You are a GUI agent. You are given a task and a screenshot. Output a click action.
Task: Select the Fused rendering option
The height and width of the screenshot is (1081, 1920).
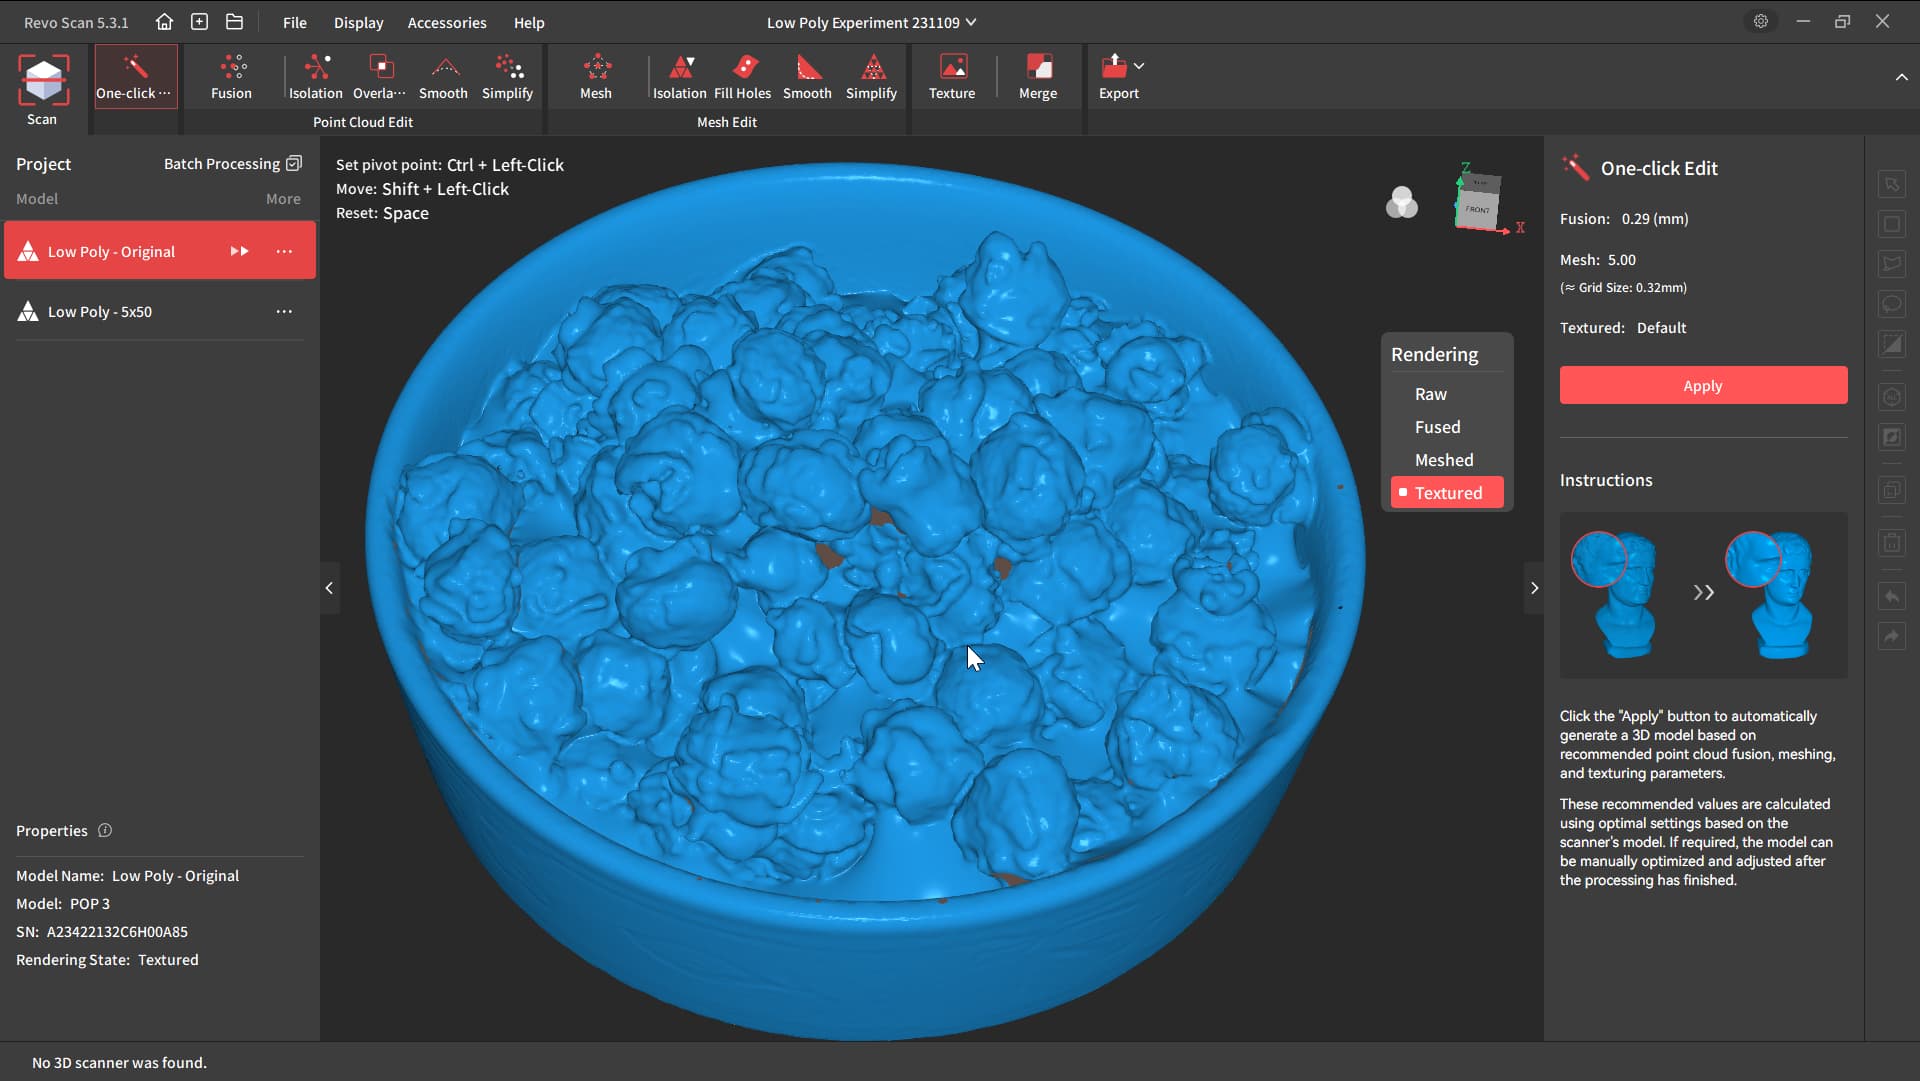[1437, 427]
